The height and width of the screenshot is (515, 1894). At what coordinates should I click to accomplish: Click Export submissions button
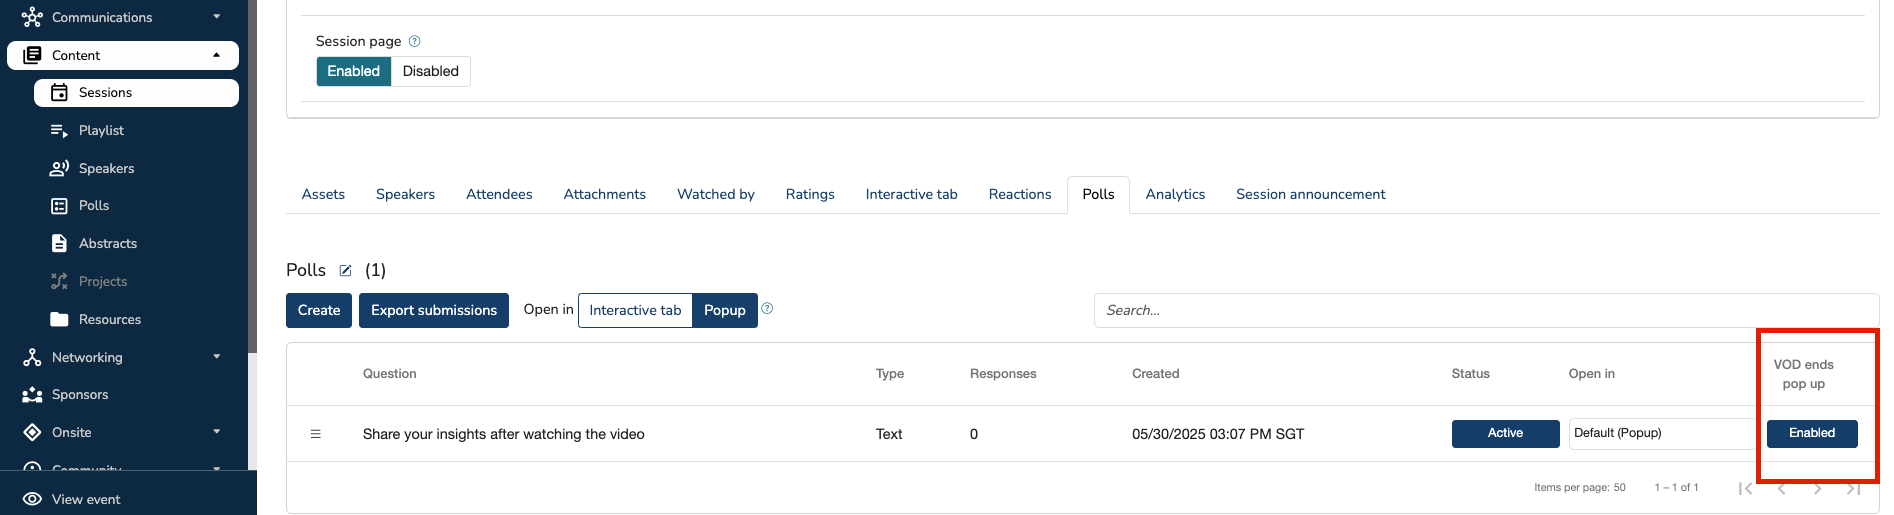pyautogui.click(x=433, y=310)
